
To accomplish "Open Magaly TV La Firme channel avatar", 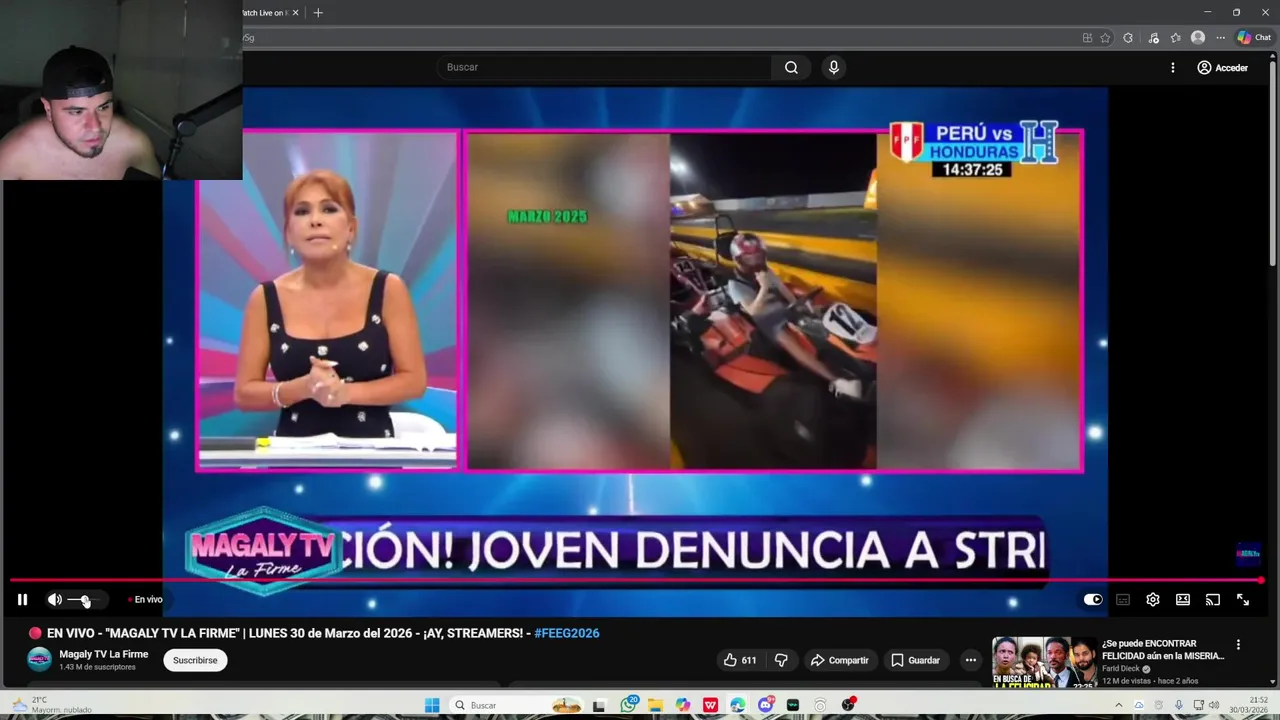I will (39, 659).
